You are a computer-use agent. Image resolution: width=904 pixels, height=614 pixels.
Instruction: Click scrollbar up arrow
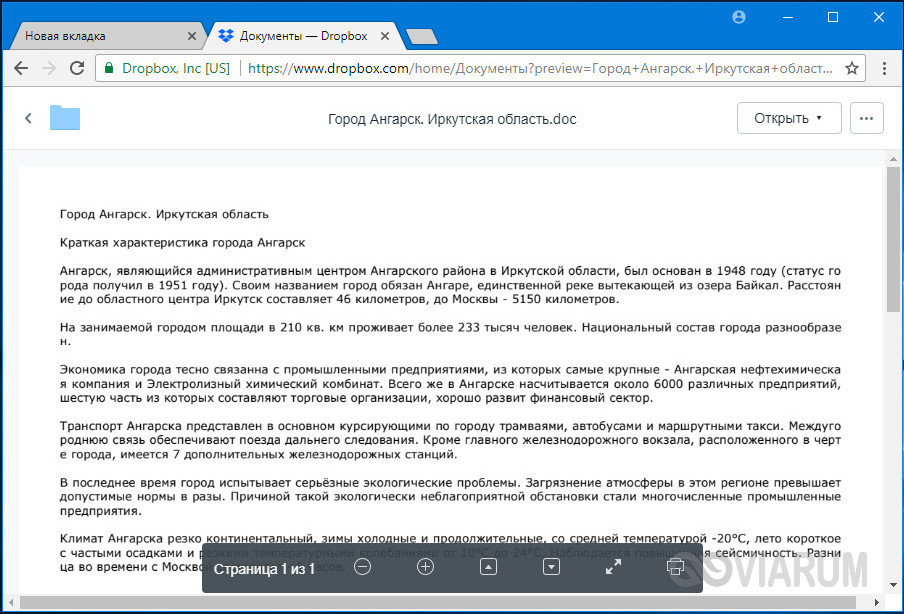(x=893, y=159)
